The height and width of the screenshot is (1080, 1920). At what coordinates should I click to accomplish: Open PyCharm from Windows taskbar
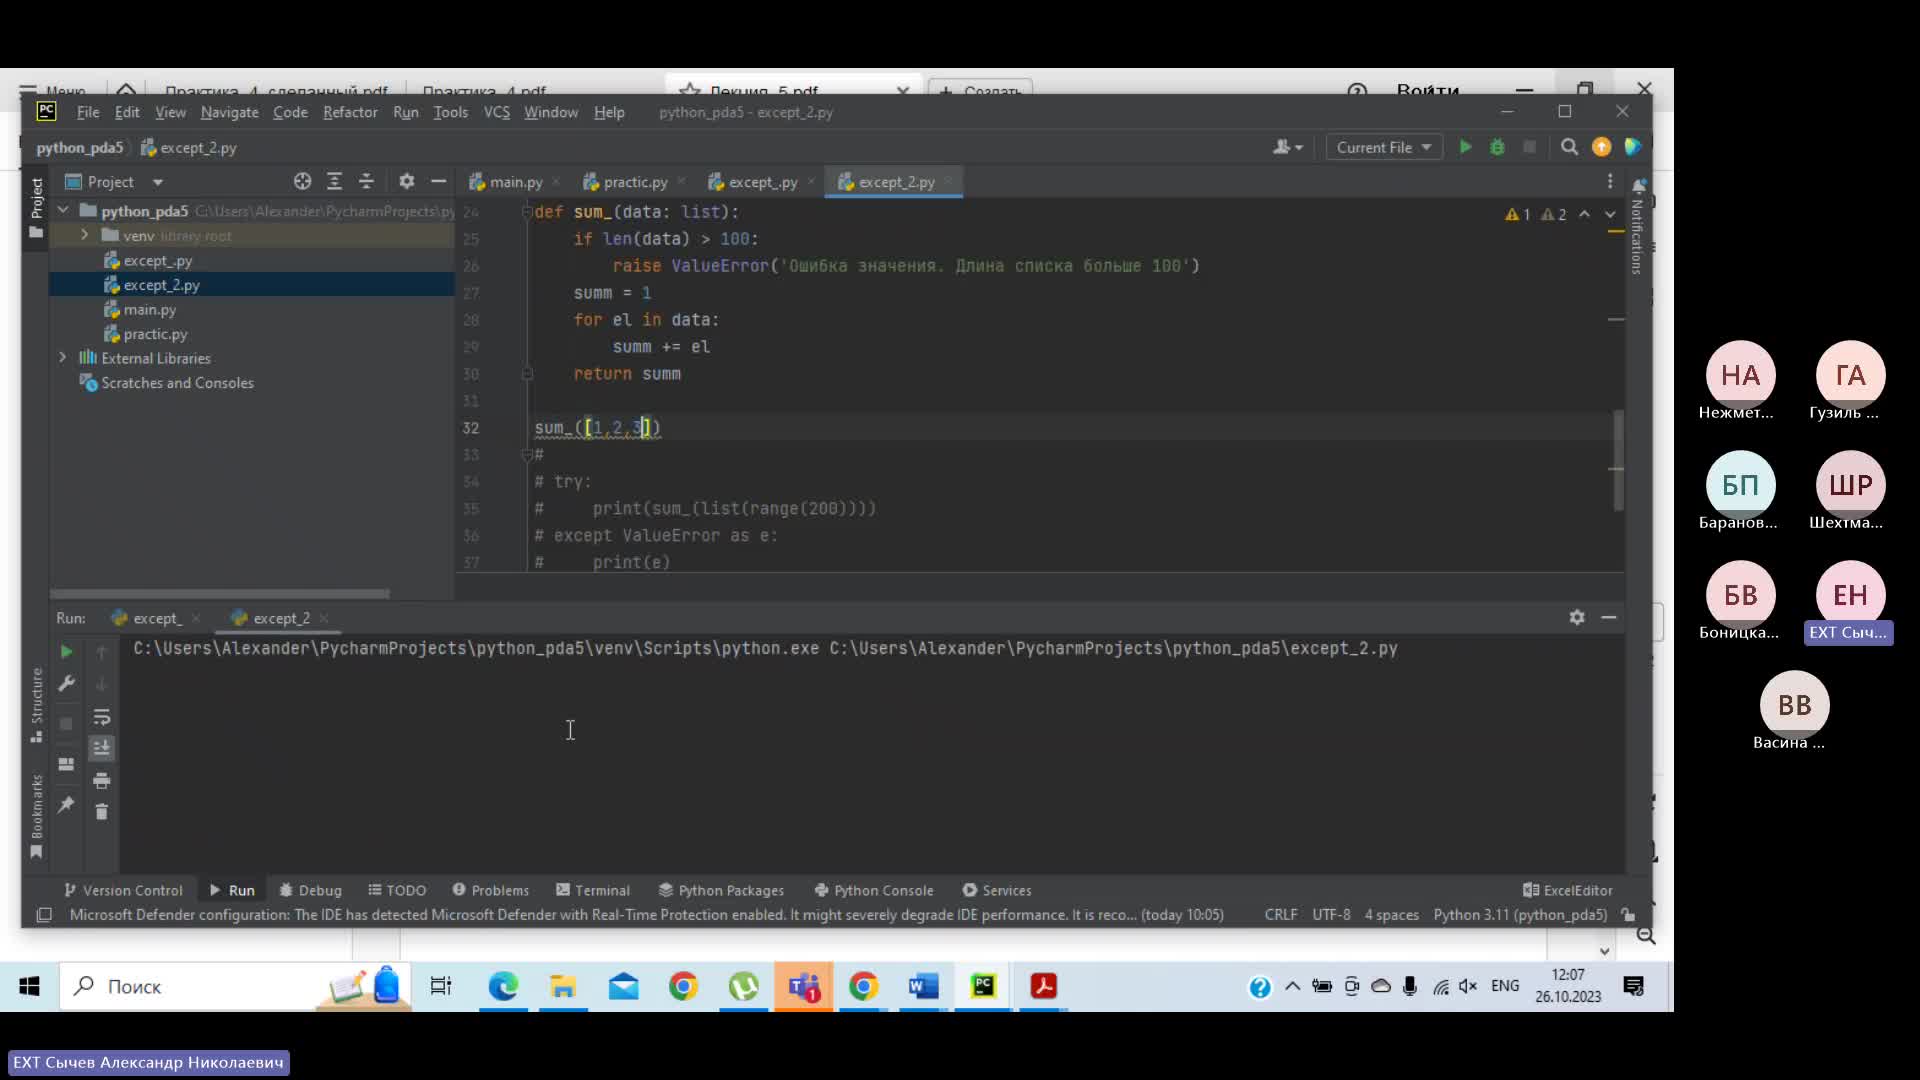click(983, 986)
